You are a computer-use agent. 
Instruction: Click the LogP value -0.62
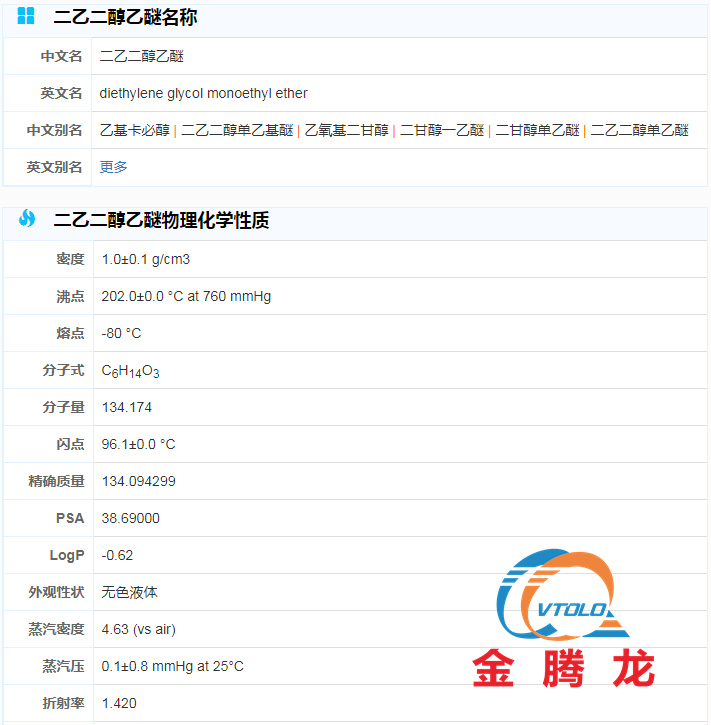tap(117, 555)
